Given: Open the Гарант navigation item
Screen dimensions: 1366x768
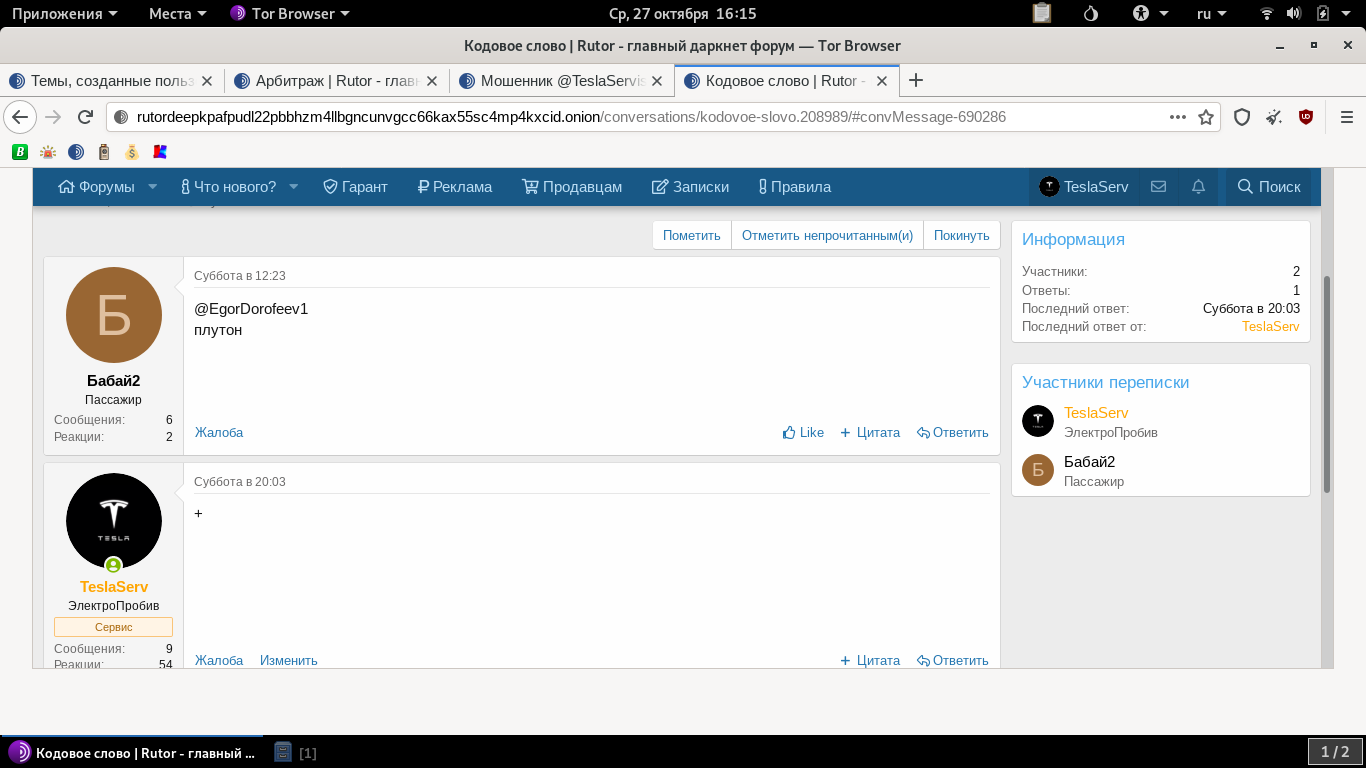Looking at the screenshot, I should tap(355, 187).
